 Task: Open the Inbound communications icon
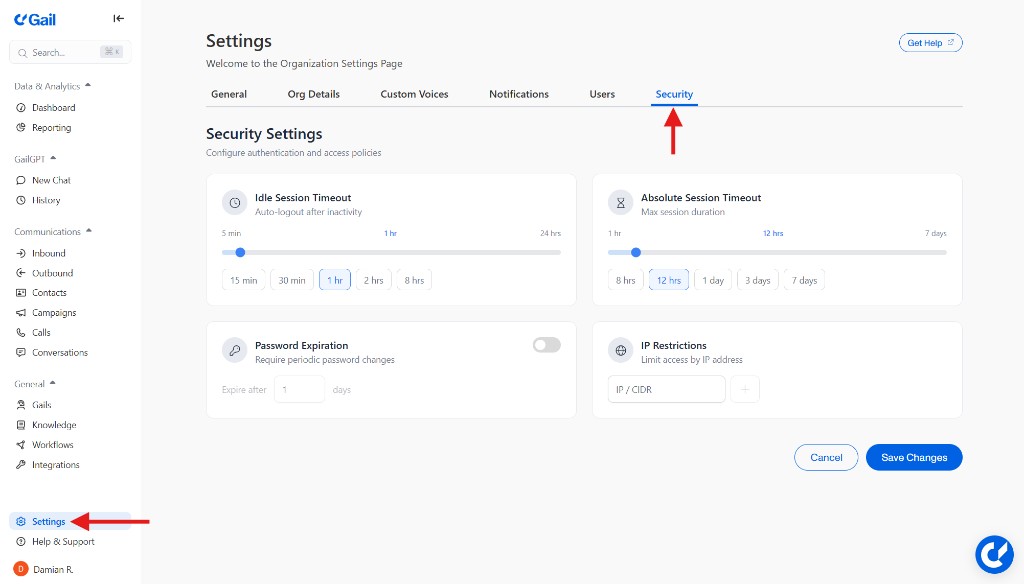[x=22, y=252]
